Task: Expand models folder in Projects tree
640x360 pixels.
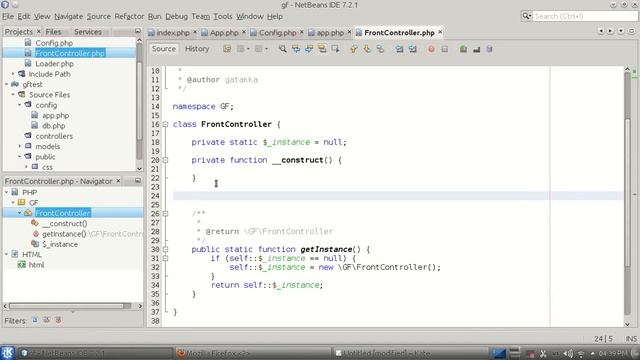Action: 20,146
